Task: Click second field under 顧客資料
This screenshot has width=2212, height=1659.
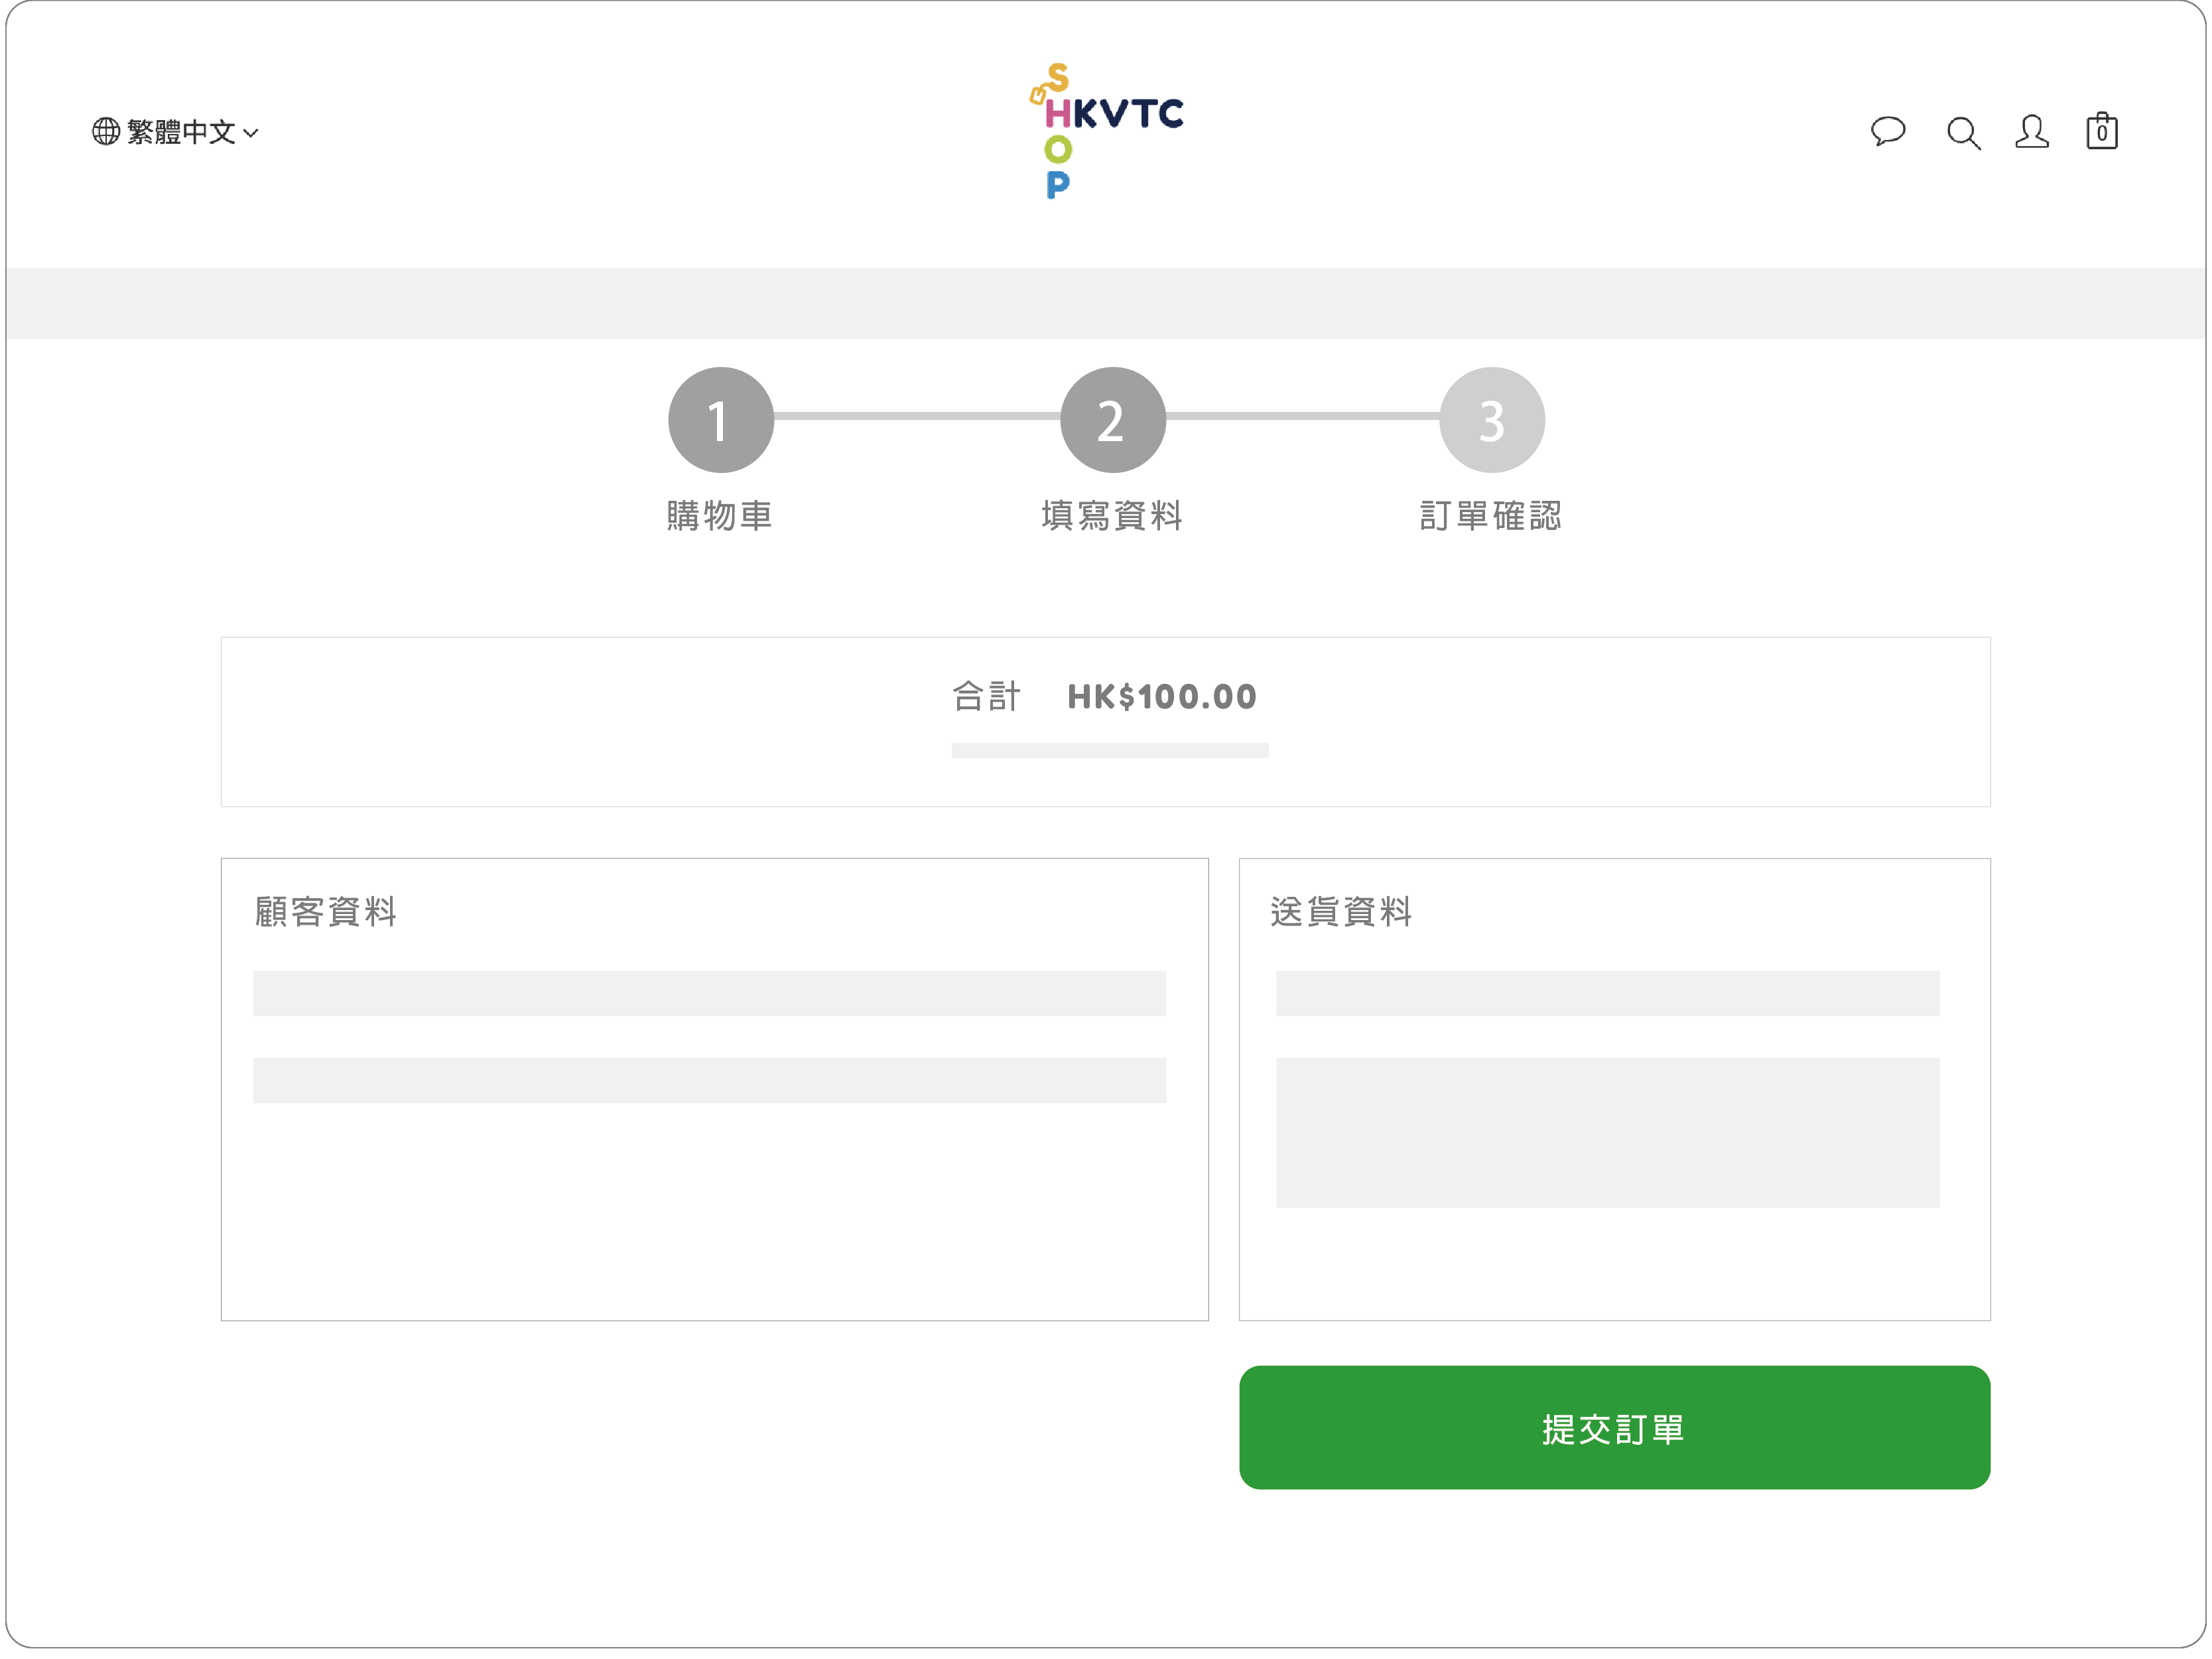Action: [709, 1080]
